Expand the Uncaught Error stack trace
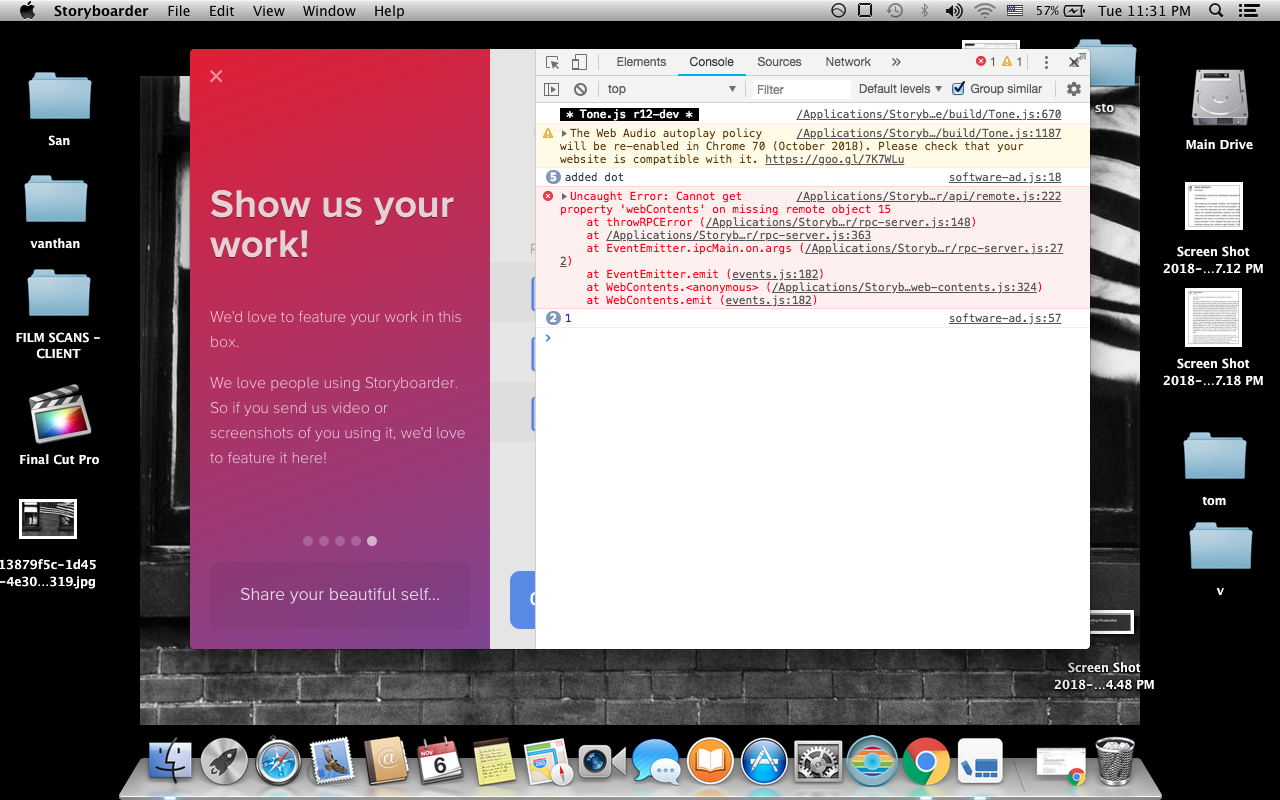 point(563,196)
